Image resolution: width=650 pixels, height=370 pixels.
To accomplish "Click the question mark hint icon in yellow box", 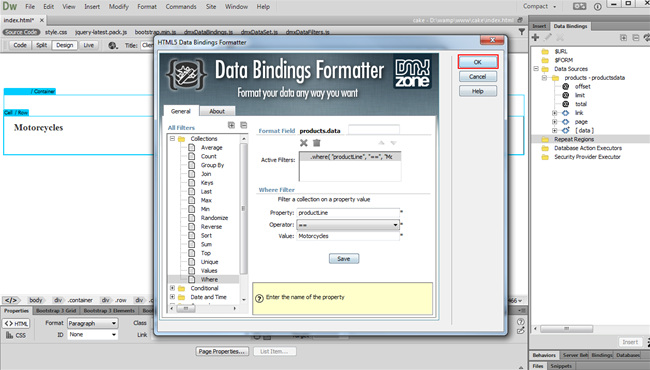I will coord(259,298).
